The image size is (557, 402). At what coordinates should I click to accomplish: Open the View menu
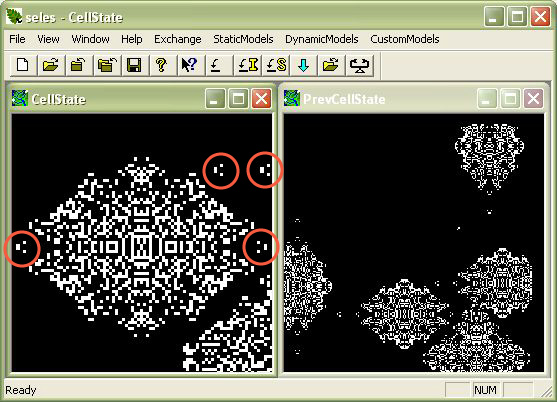coord(48,39)
